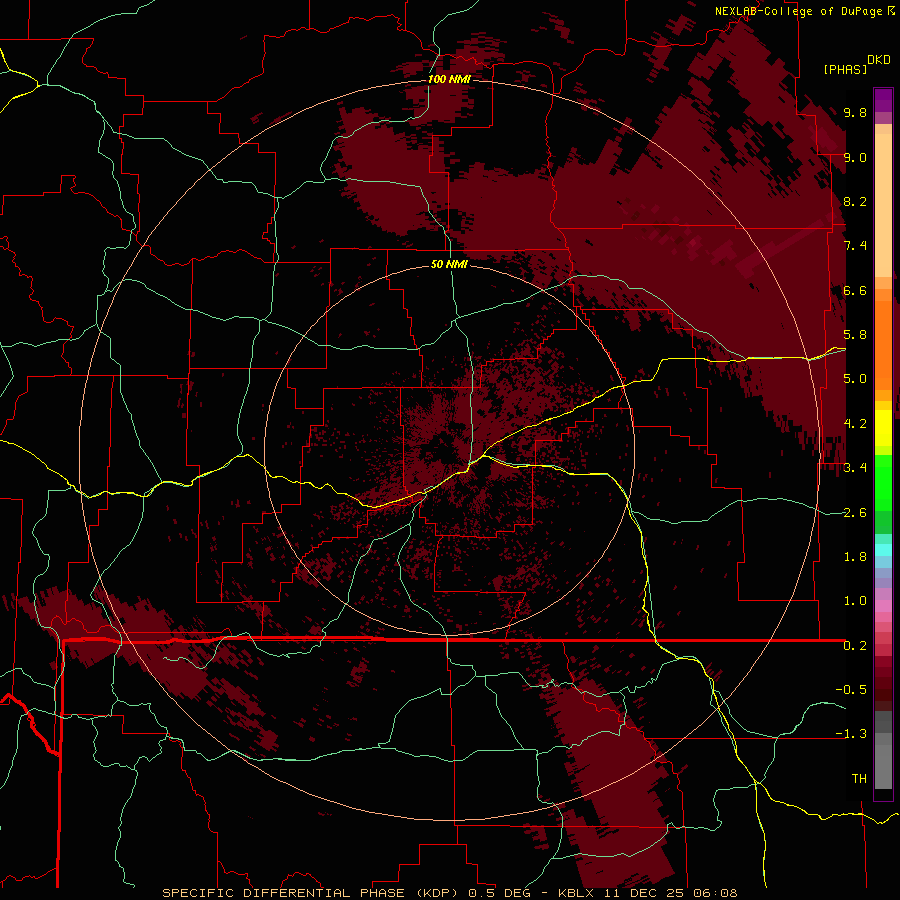Screen dimensions: 900x900
Task: Select the 9.0 value on the color scale
Action: click(855, 157)
